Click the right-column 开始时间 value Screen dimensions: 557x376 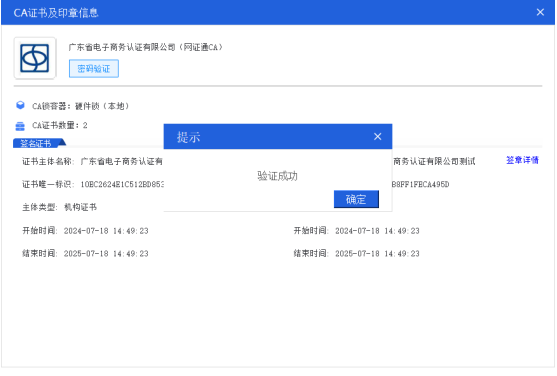(x=377, y=231)
